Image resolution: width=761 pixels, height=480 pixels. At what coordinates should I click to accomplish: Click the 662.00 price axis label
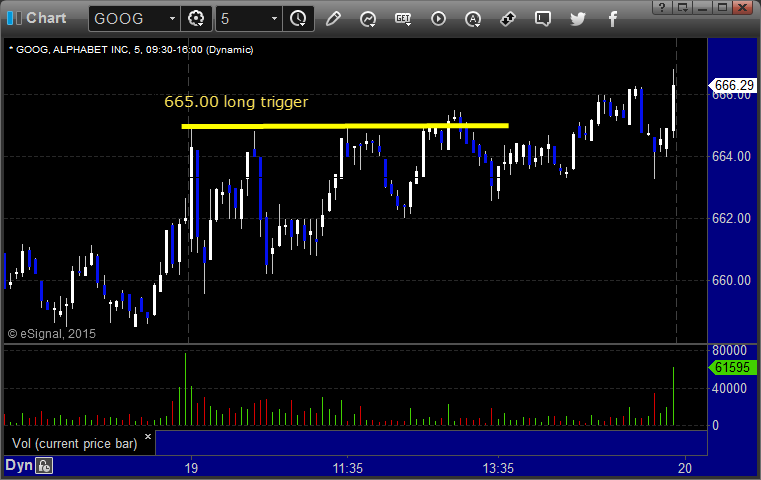[731, 218]
